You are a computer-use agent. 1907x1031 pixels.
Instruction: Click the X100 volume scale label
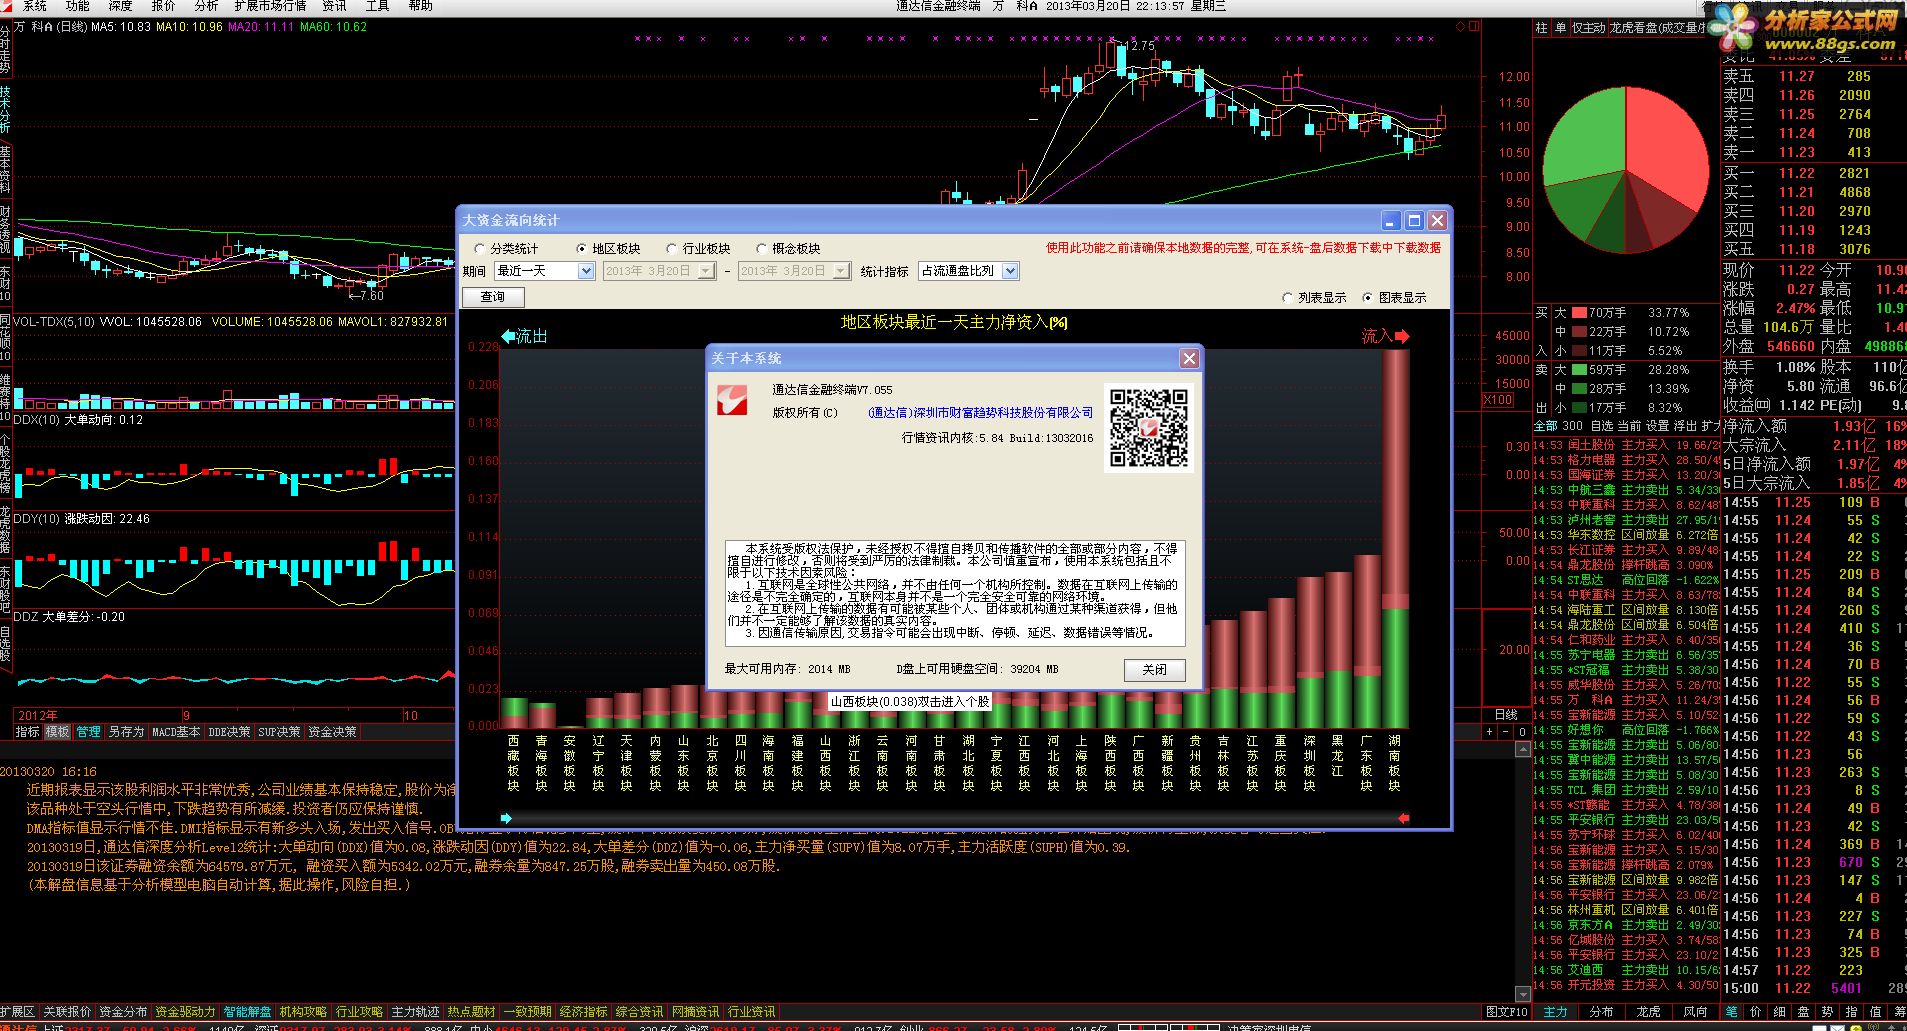pos(1497,400)
